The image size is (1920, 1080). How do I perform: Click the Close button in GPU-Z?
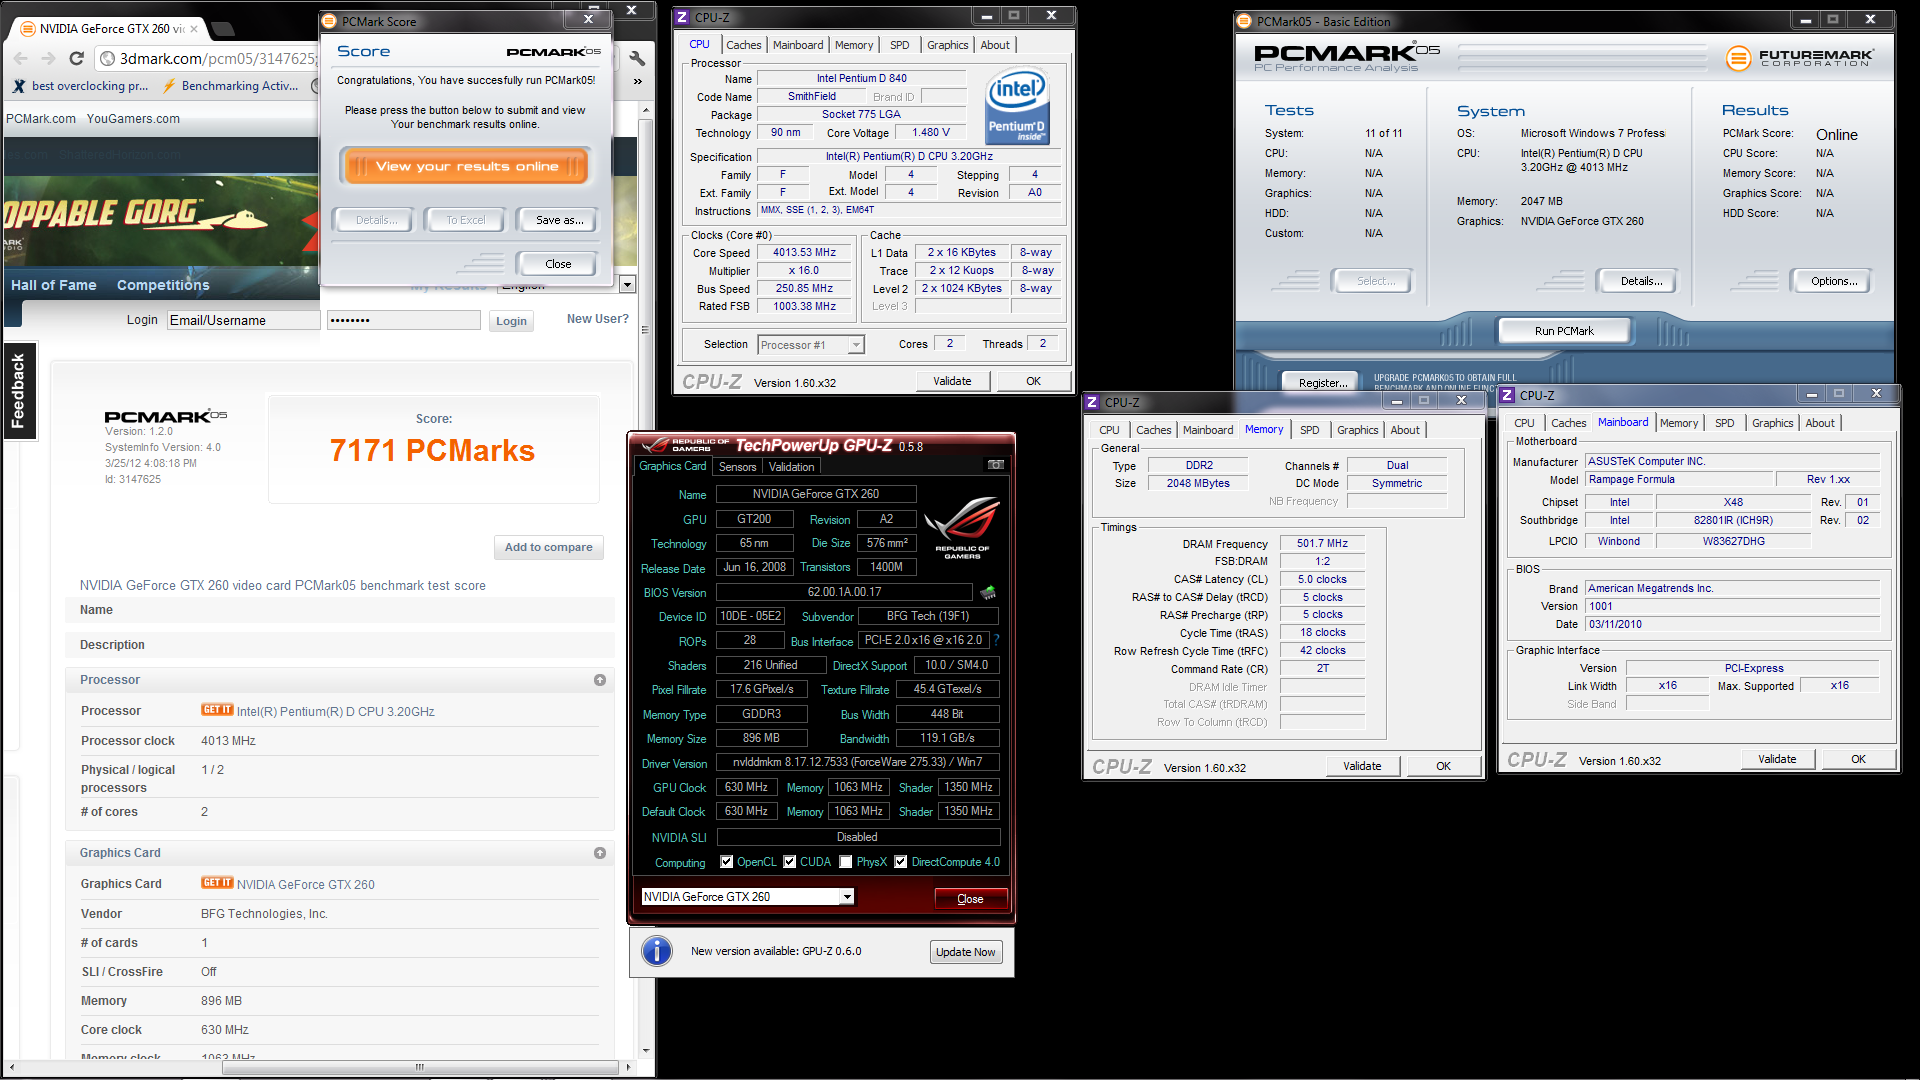(x=970, y=899)
